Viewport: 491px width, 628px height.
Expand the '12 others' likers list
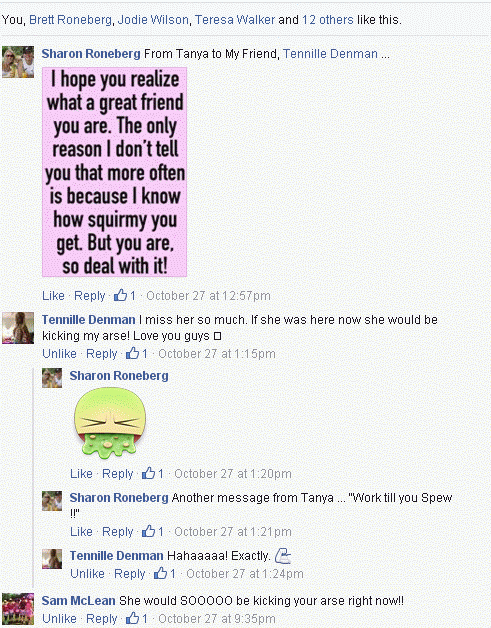pos(328,20)
